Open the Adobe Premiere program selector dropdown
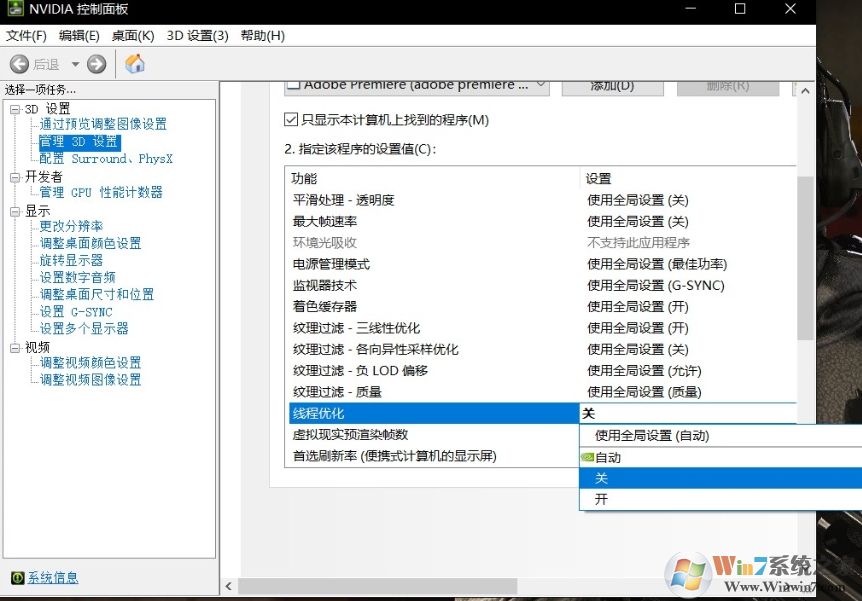 539,85
